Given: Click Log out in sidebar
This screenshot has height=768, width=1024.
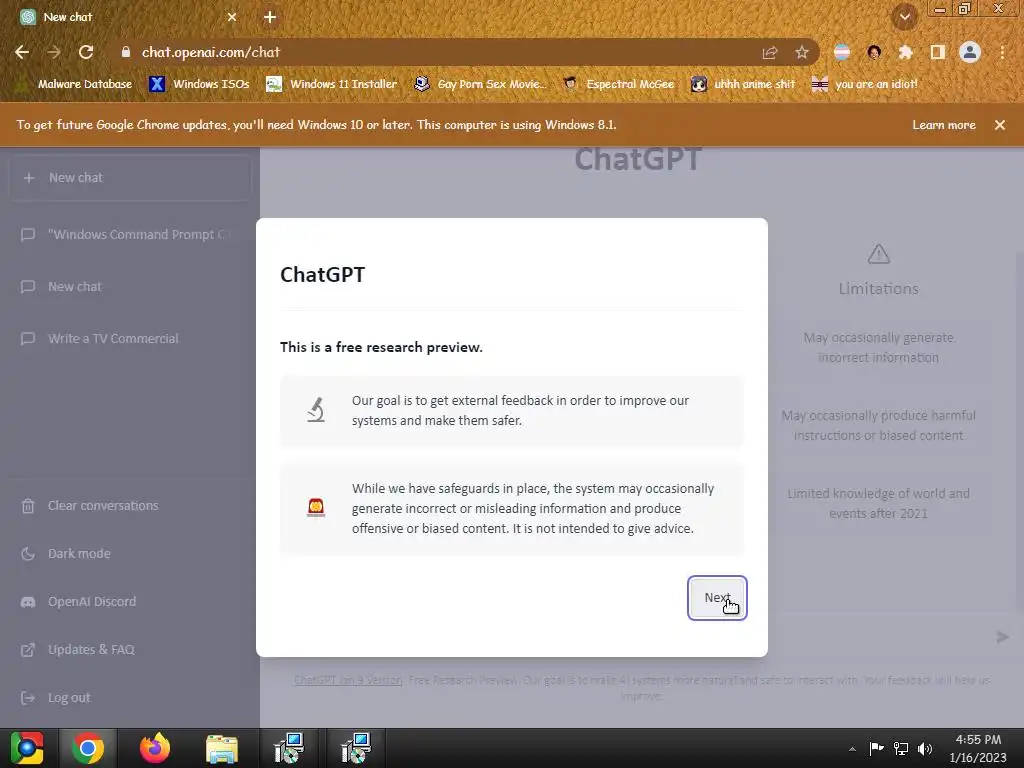Looking at the screenshot, I should click(130, 697).
